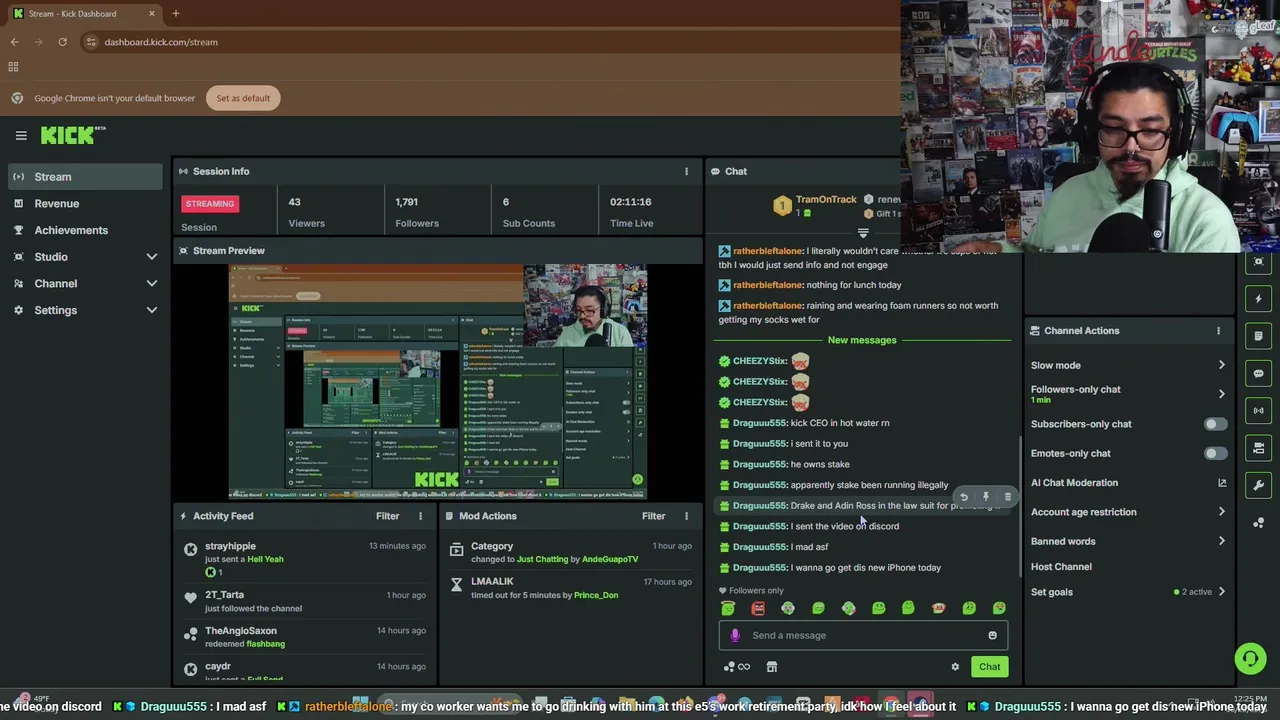1280x720 pixels.
Task: Open Slow mode options
Action: tap(1128, 366)
